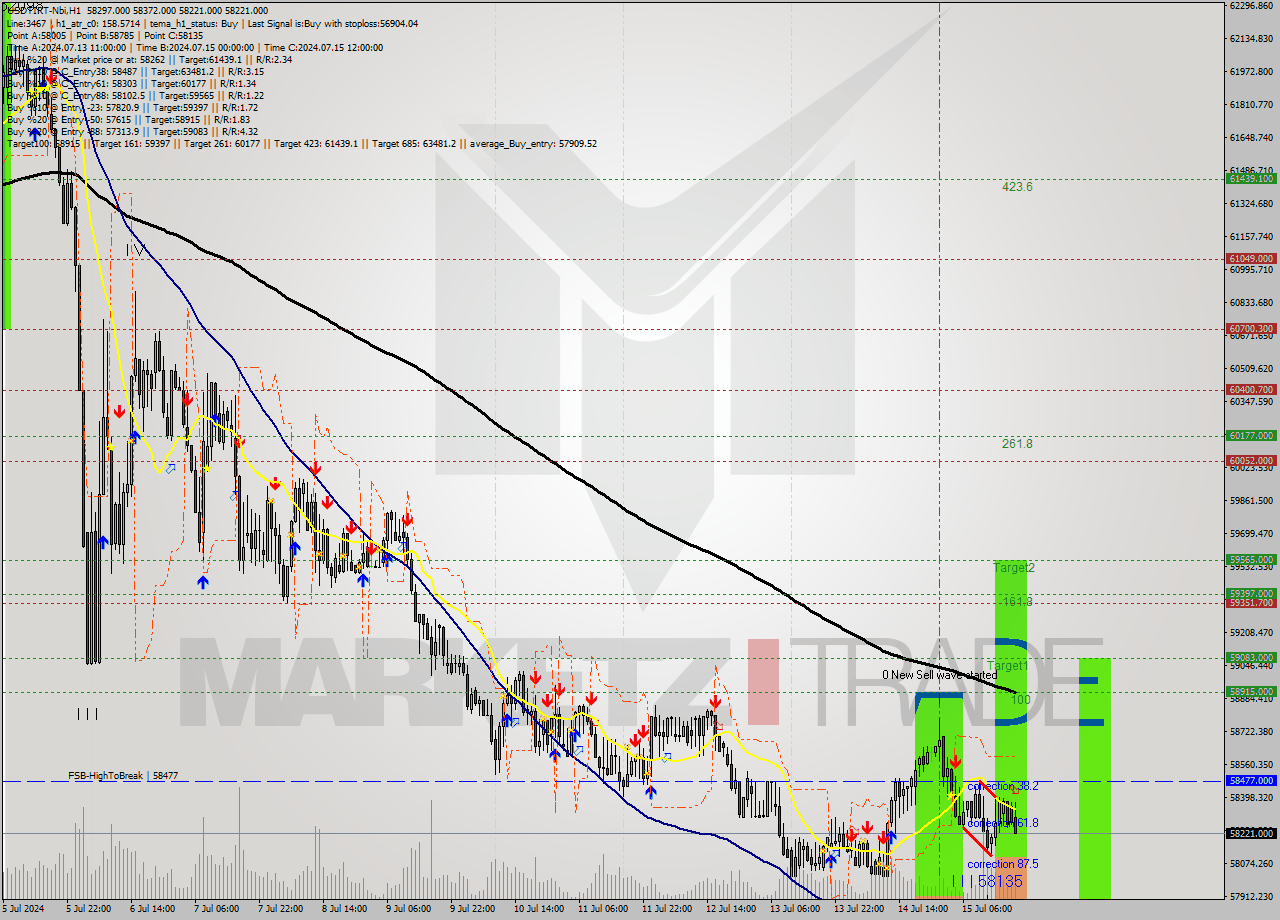Click the Target2 label on the chart
Viewport: 1280px width, 920px height.
1014,568
